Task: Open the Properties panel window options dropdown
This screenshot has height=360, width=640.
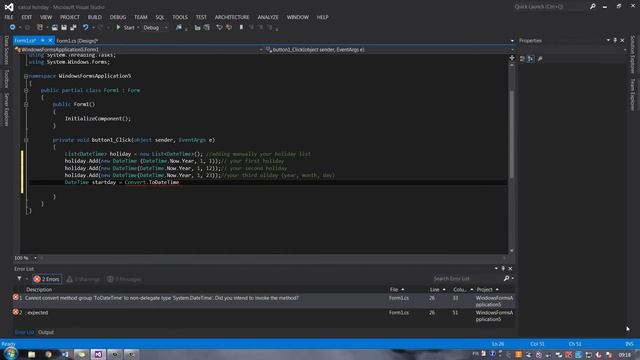Action: (x=608, y=40)
